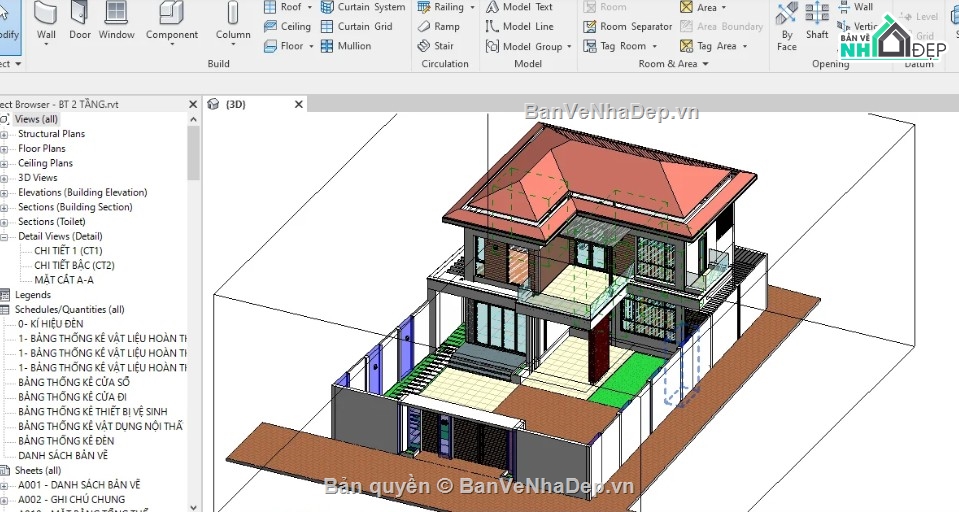Click the Model Group icon
The height and width of the screenshot is (512, 959).
tap(492, 46)
